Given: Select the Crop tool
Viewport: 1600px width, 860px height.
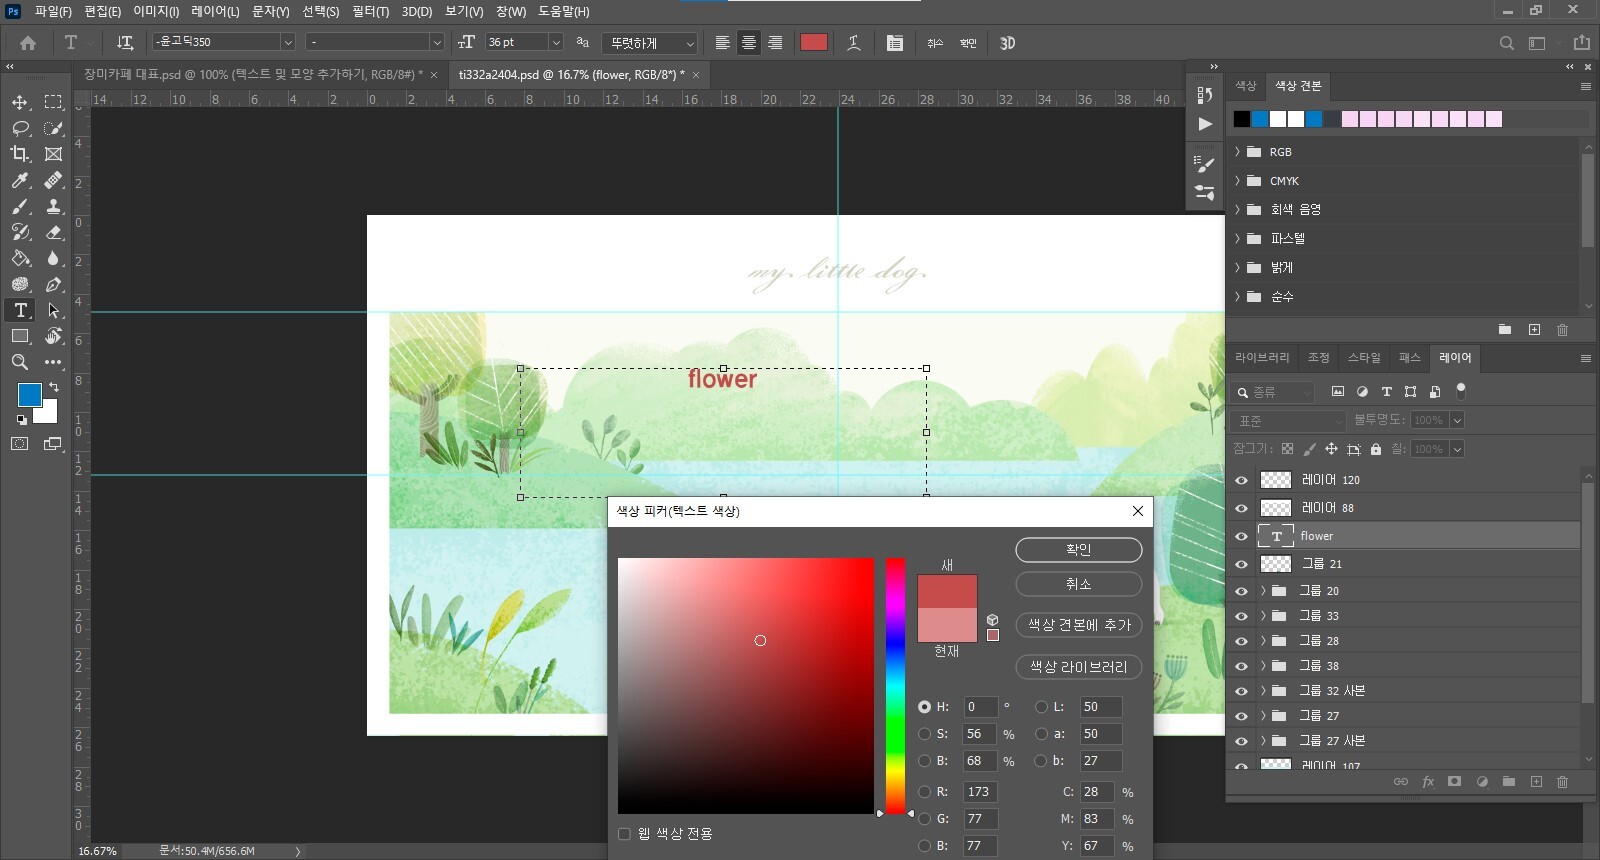Looking at the screenshot, I should (20, 154).
